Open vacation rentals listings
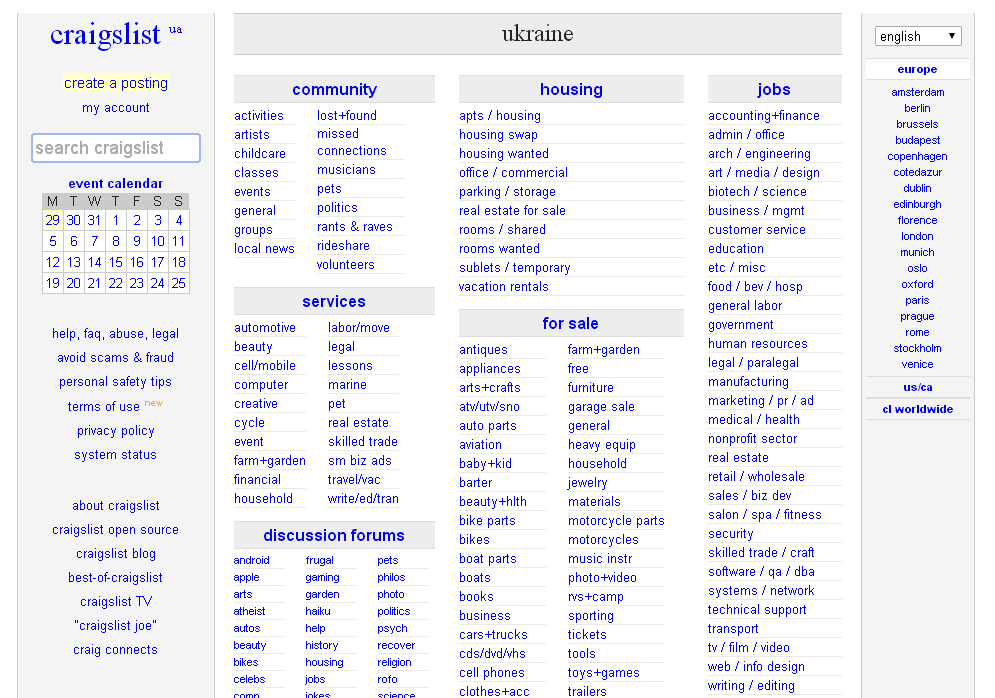This screenshot has height=698, width=995. (504, 287)
